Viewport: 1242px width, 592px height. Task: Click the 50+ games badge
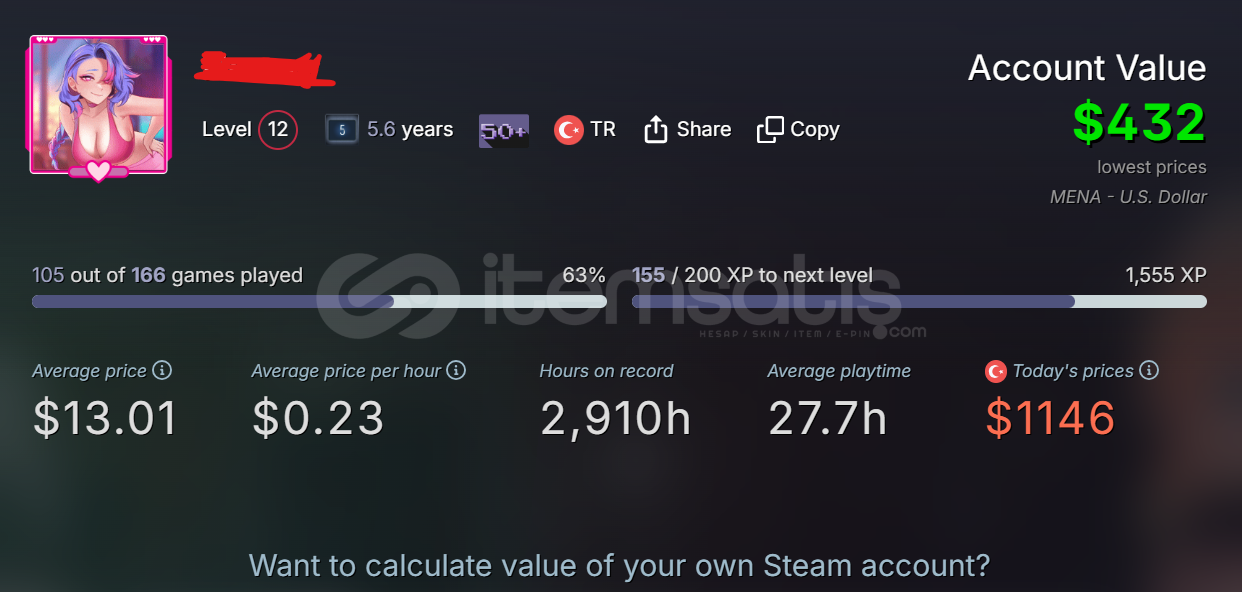[504, 130]
